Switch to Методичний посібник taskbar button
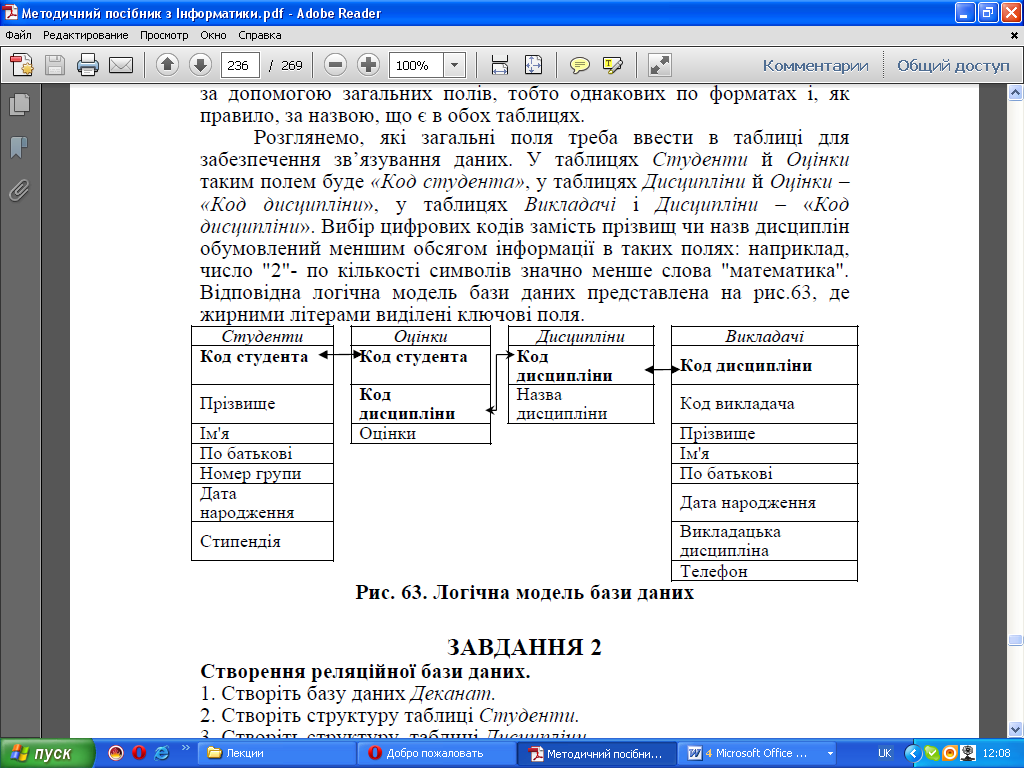The width and height of the screenshot is (1024, 768). 598,753
